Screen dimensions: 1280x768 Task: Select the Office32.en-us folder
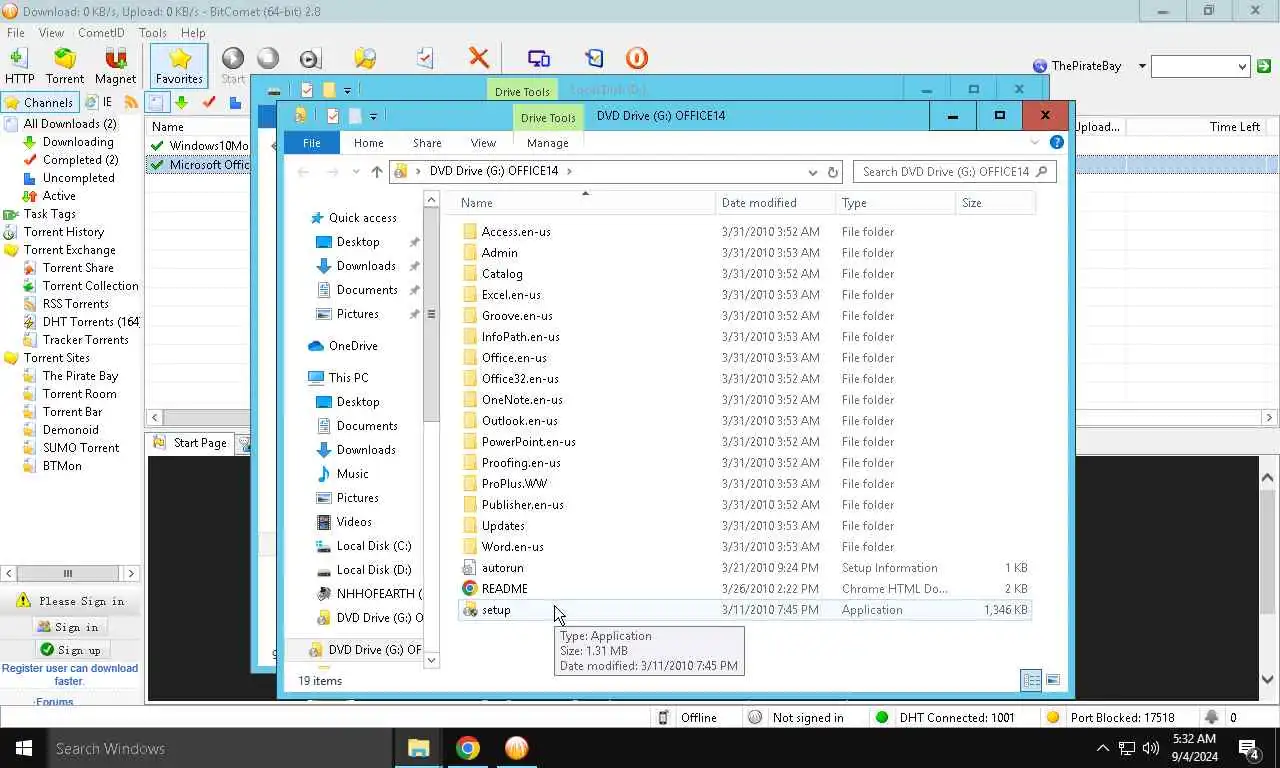[744, 379]
